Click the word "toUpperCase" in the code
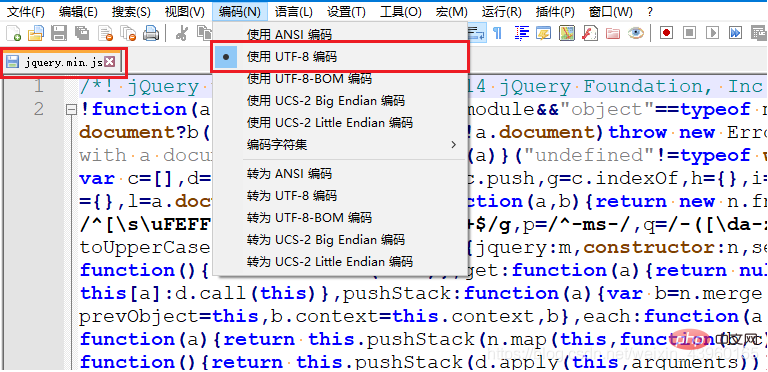This screenshot has width=768, height=372. [144, 248]
